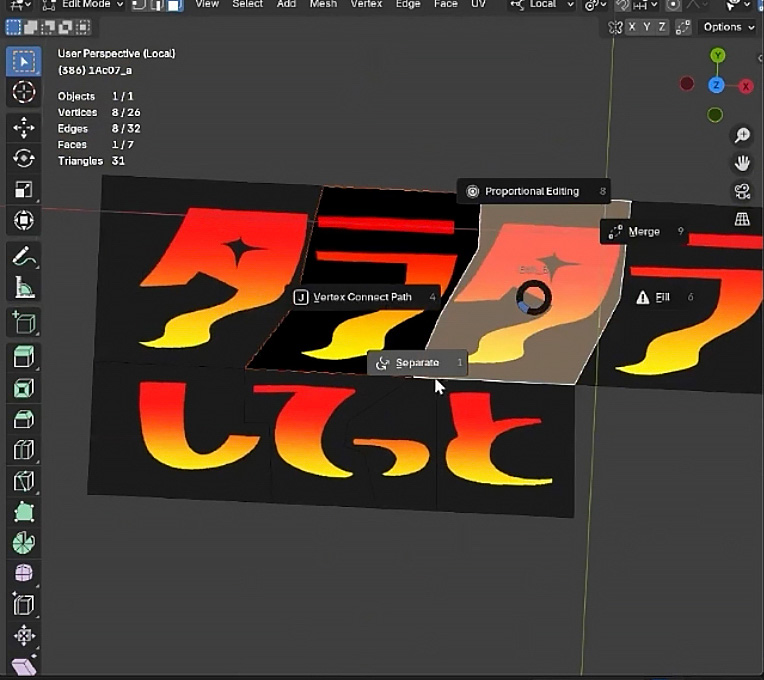
Task: Toggle perspective/orthographic grid icon
Action: [x=742, y=219]
